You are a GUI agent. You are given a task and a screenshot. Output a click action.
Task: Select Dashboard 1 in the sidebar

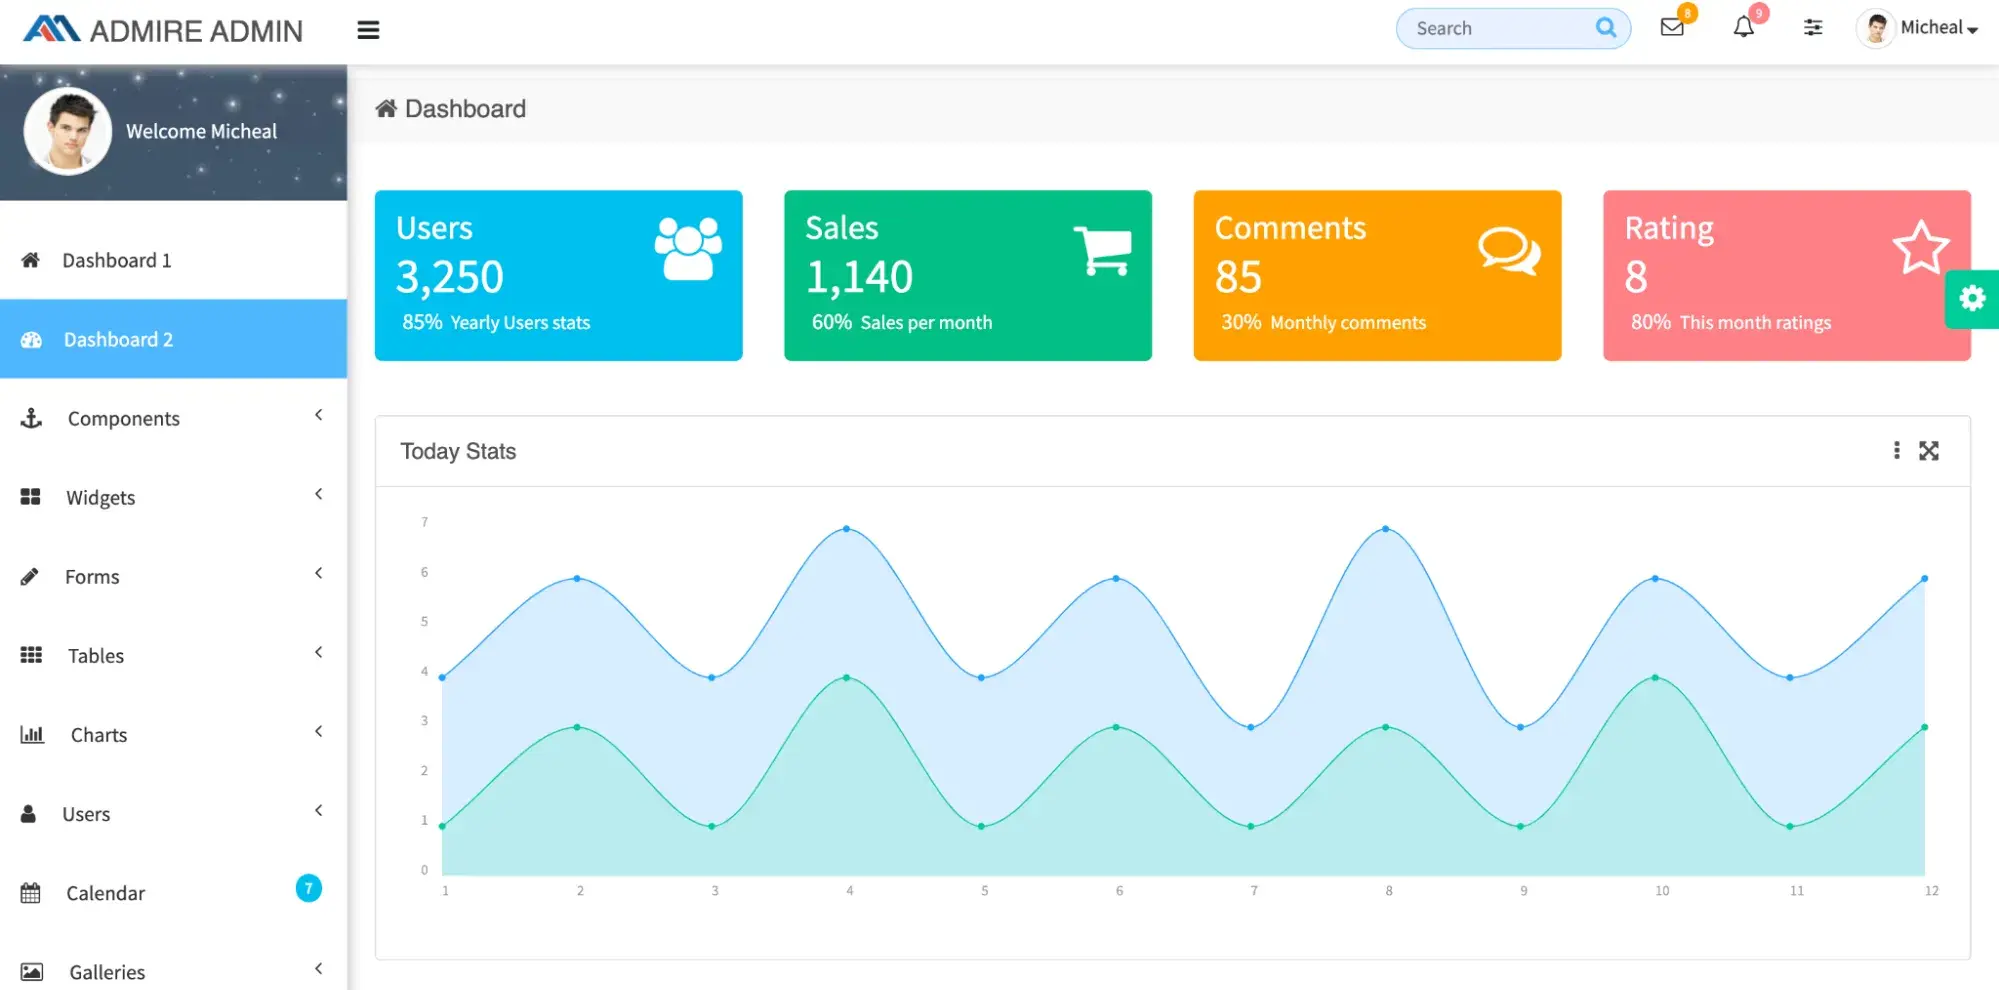point(117,260)
